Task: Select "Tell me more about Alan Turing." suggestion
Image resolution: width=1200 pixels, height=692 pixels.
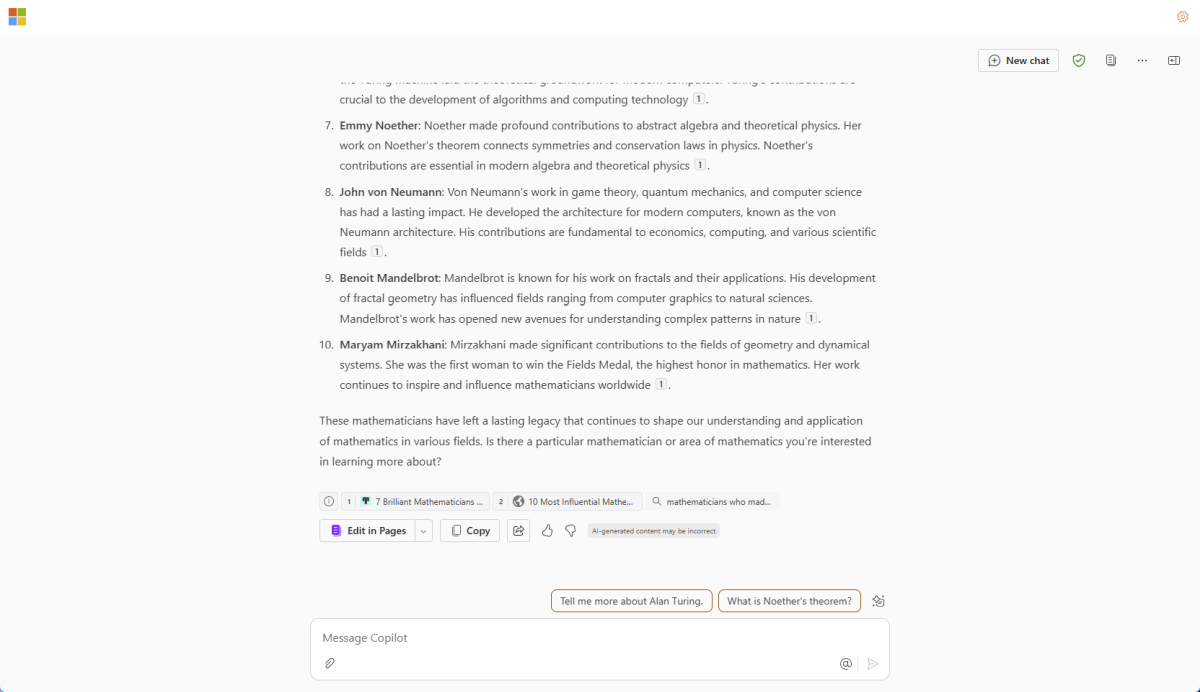Action: point(632,601)
